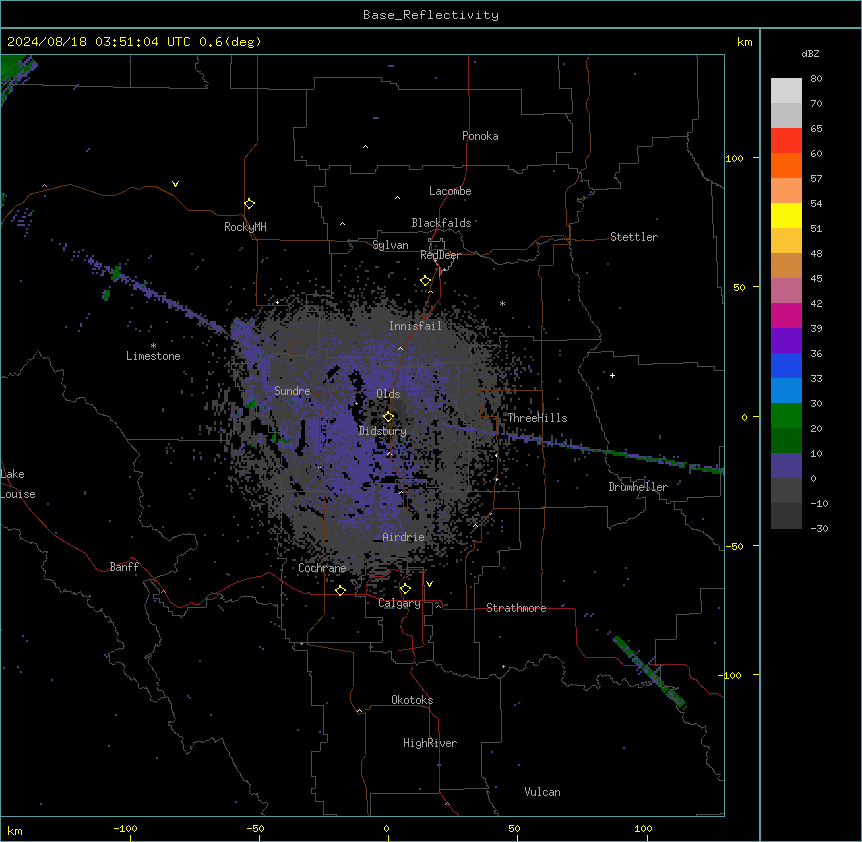Click the Okotoks city label
This screenshot has width=862, height=842.
tap(412, 700)
